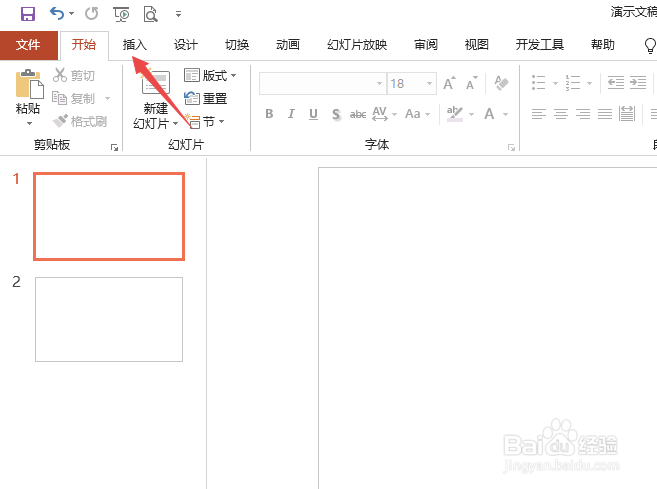This screenshot has height=489, width=657.
Task: Increase font size with the larger A icon
Action: [449, 83]
